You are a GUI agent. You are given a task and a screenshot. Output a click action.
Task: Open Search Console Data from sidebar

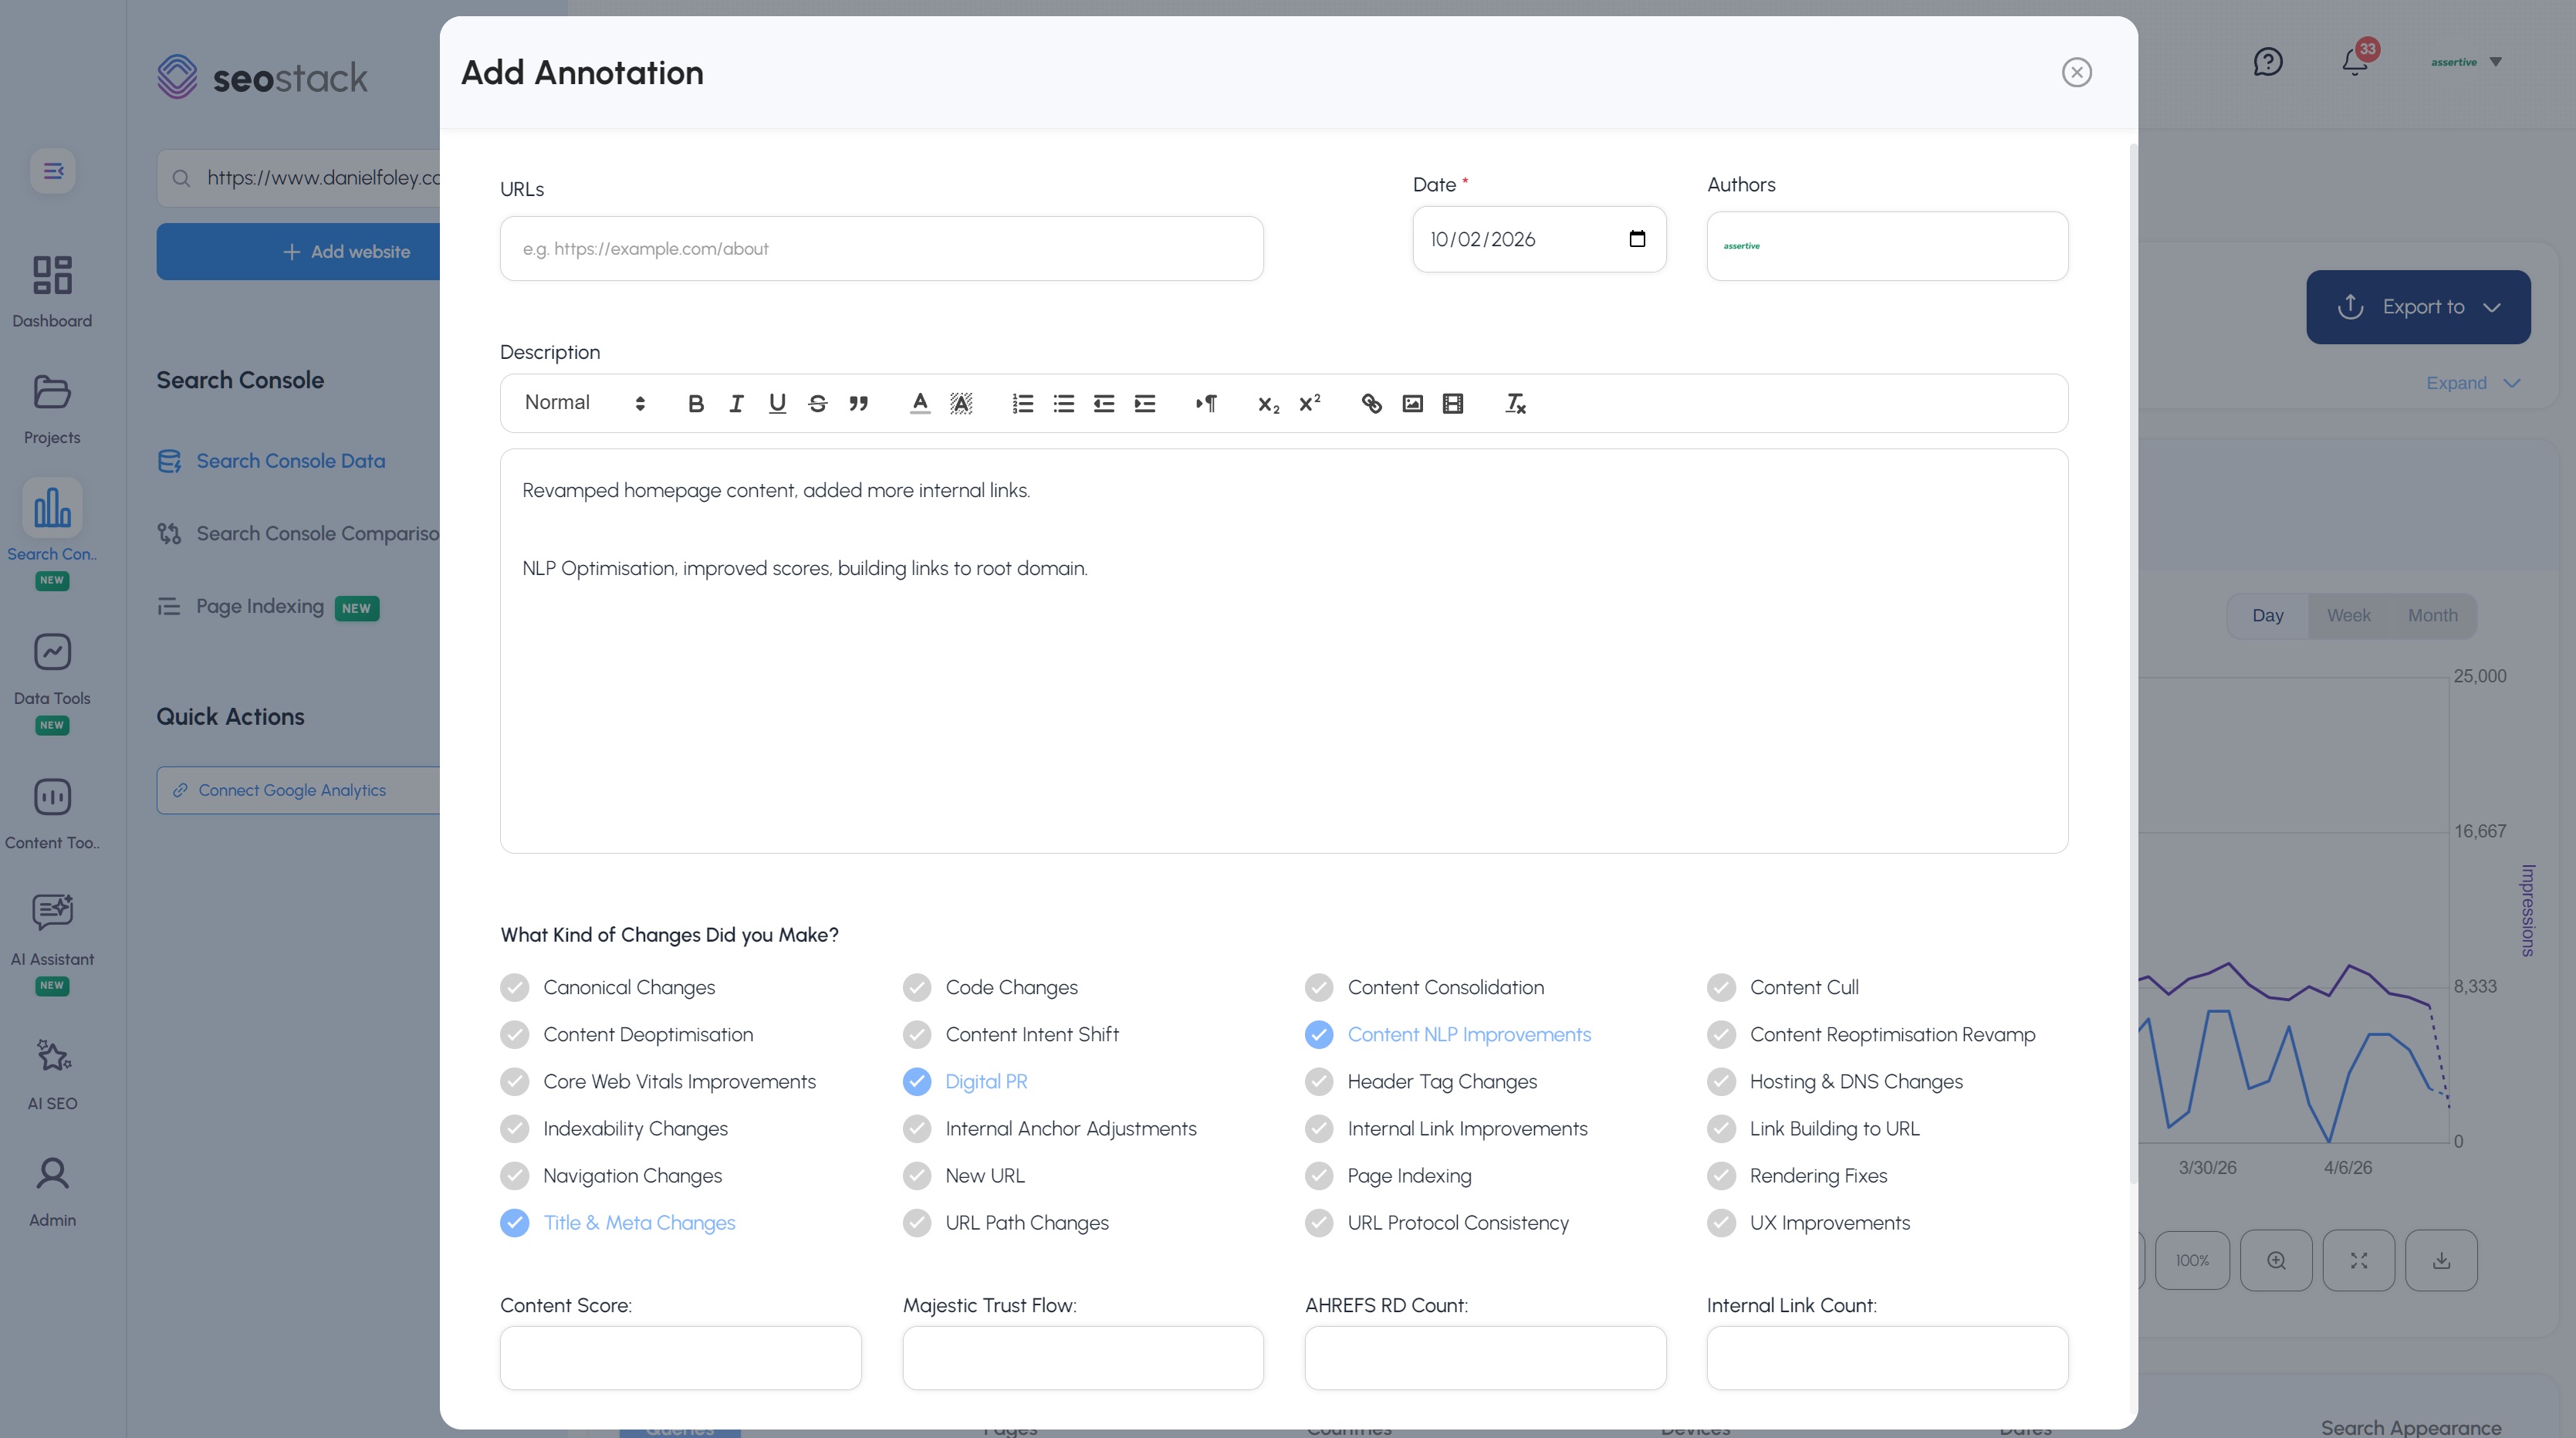(x=290, y=461)
